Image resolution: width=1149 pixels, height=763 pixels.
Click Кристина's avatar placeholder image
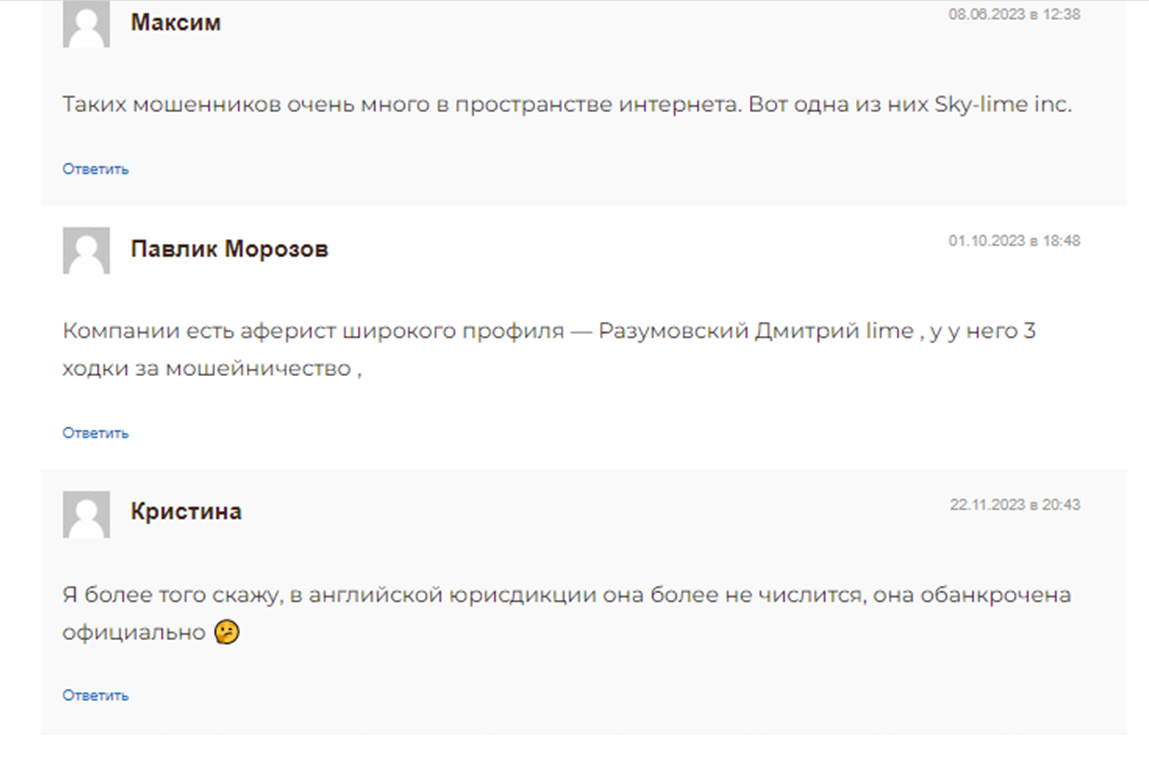pos(86,515)
